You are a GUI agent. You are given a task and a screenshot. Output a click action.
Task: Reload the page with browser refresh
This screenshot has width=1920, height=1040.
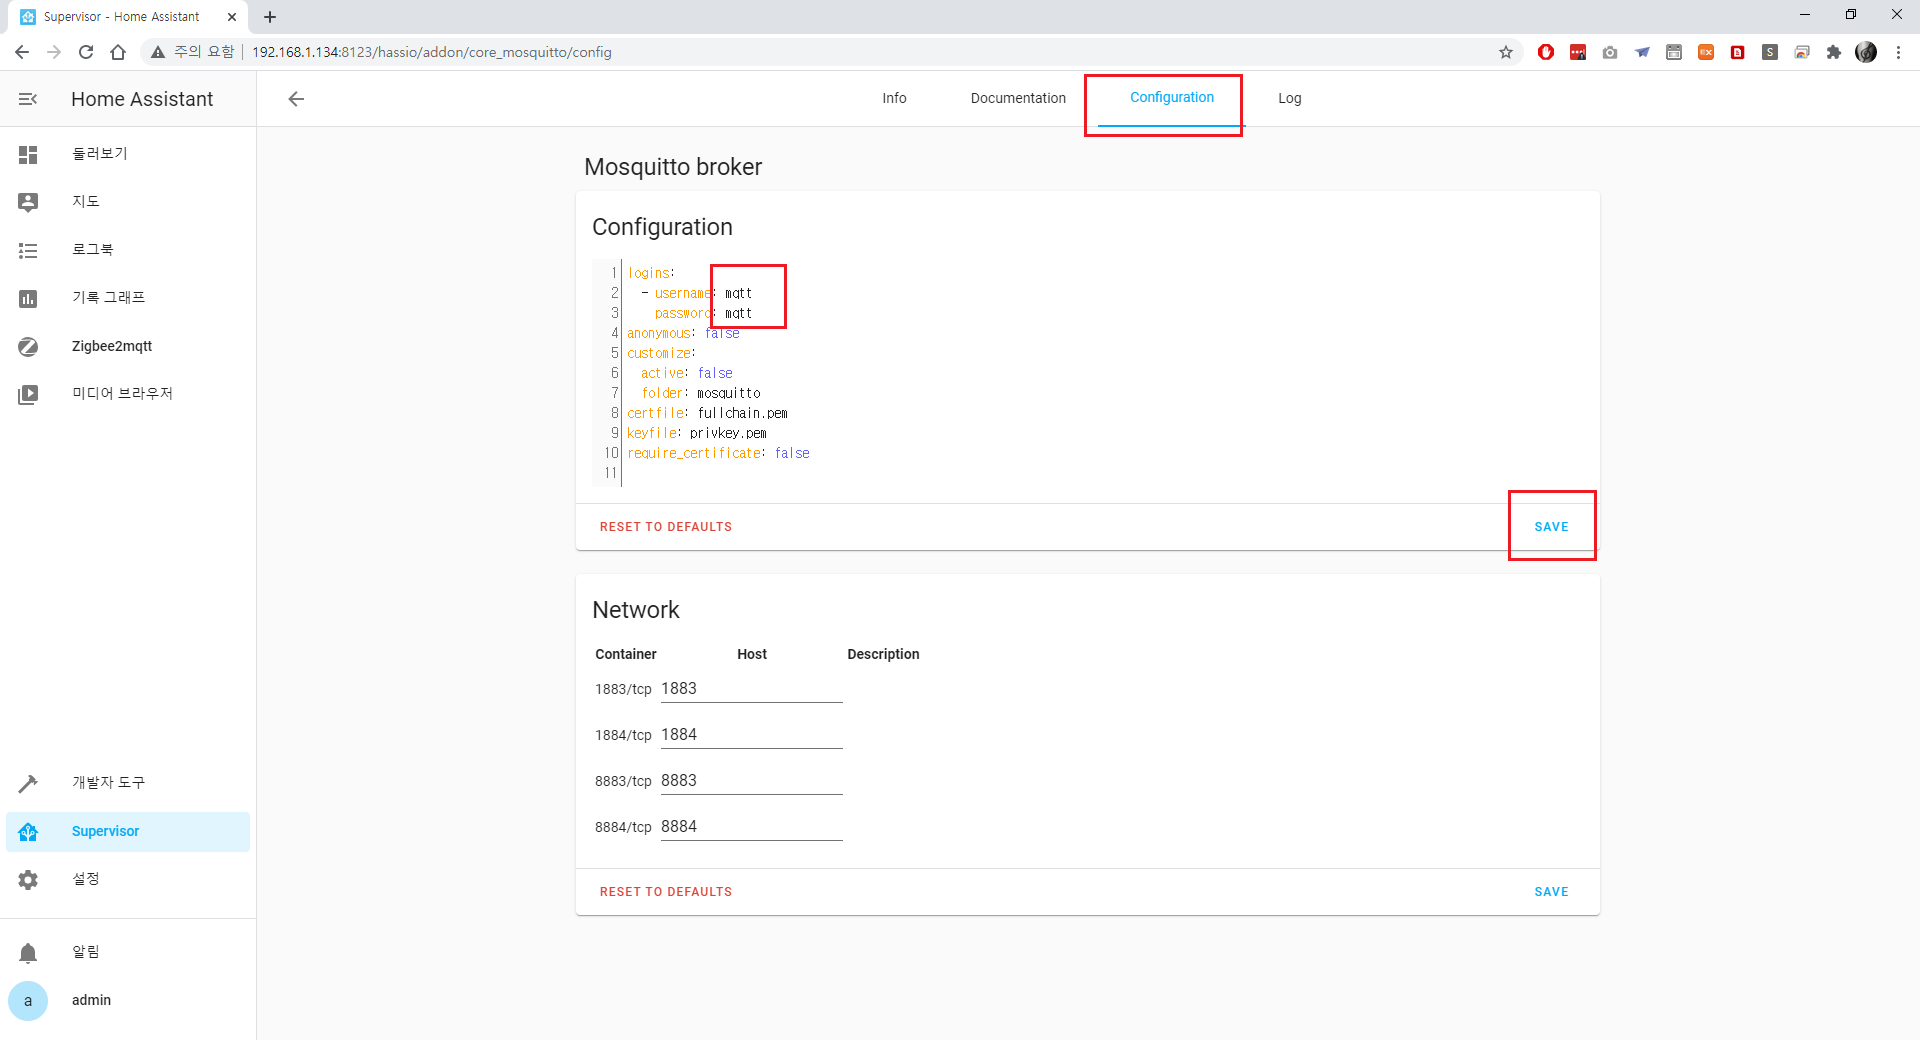86,52
